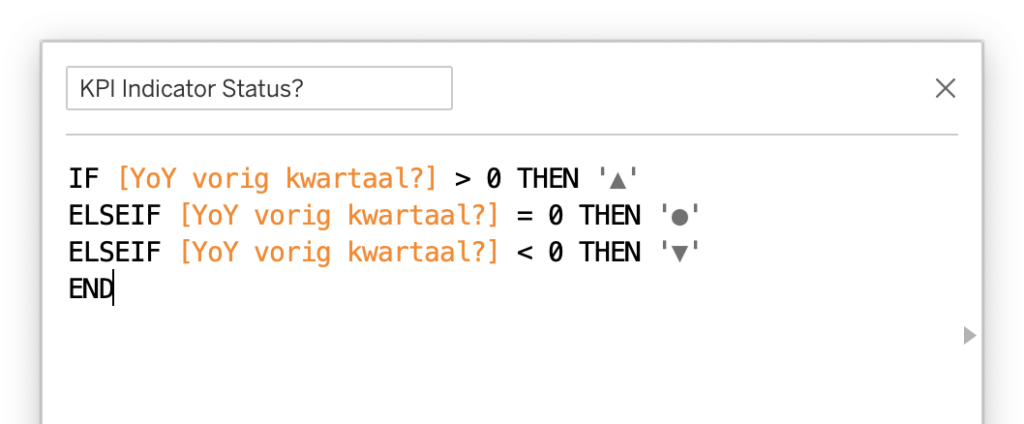Click the down triangle symbol in formula
Screen dimensions: 1024x424
pyautogui.click(x=680, y=254)
